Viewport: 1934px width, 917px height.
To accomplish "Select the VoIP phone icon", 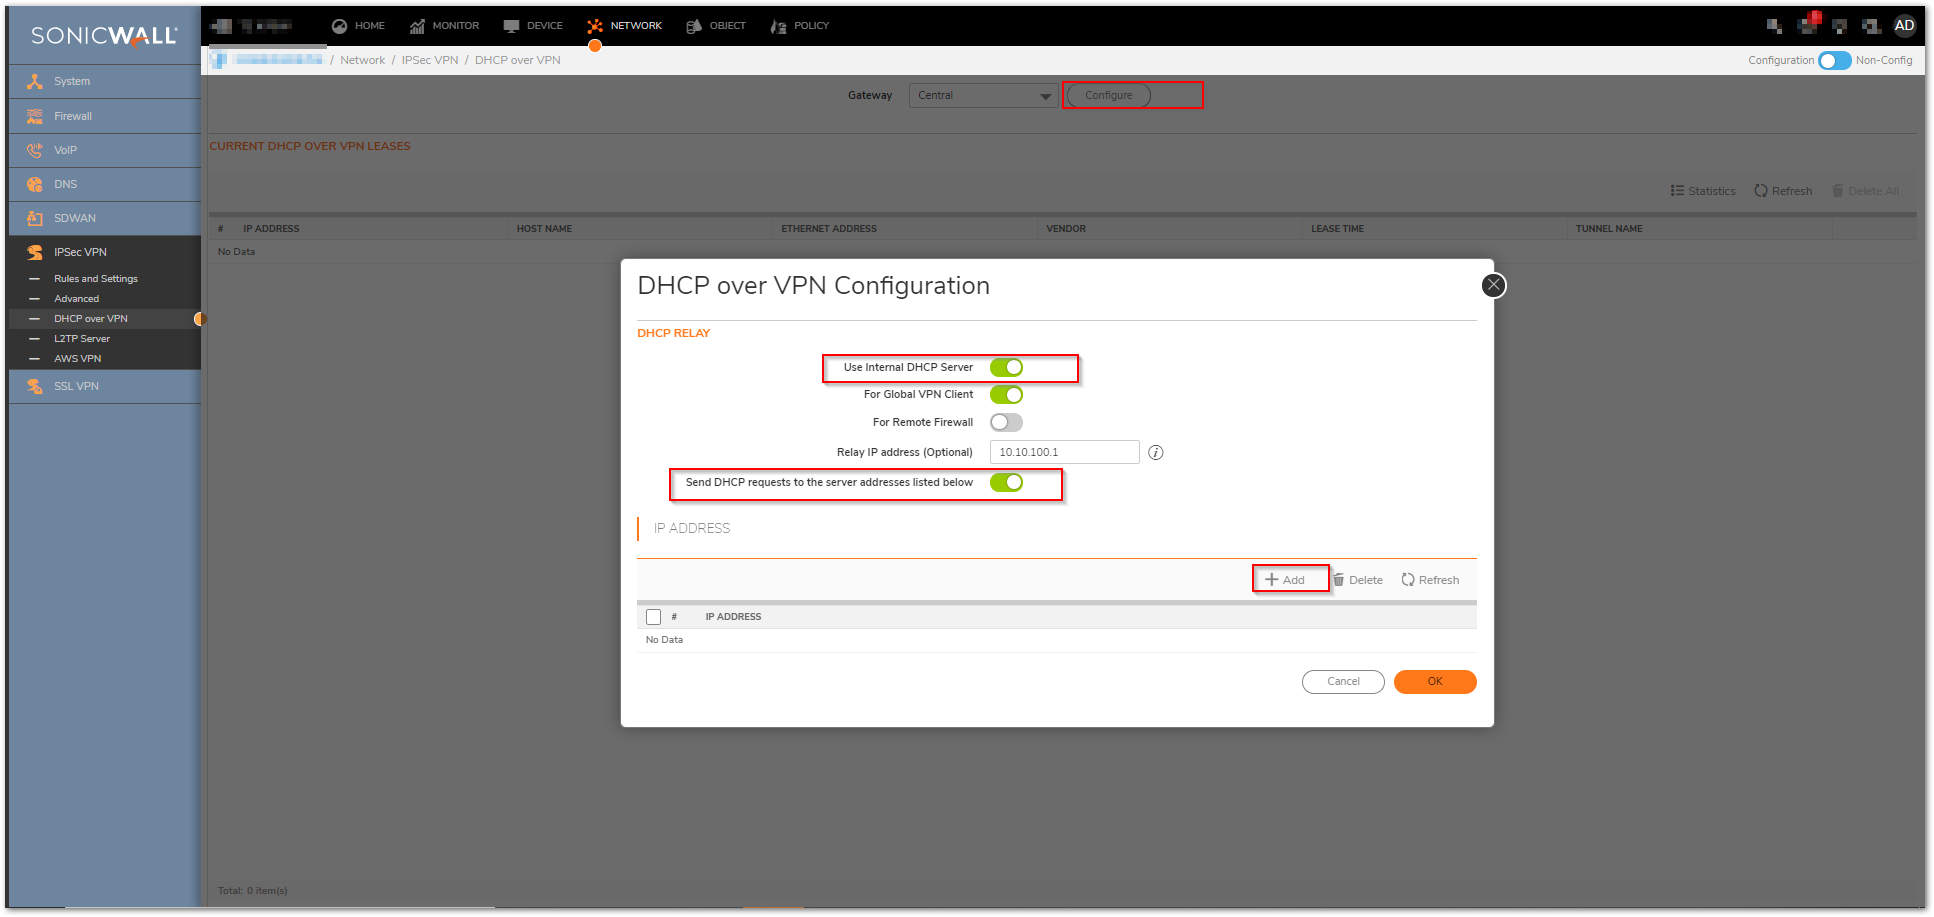I will 35,150.
